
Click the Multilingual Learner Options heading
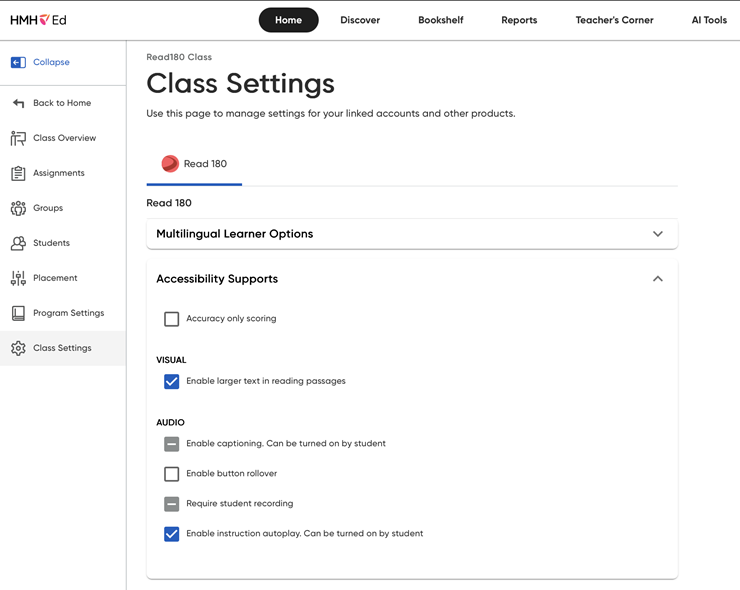[x=235, y=234]
